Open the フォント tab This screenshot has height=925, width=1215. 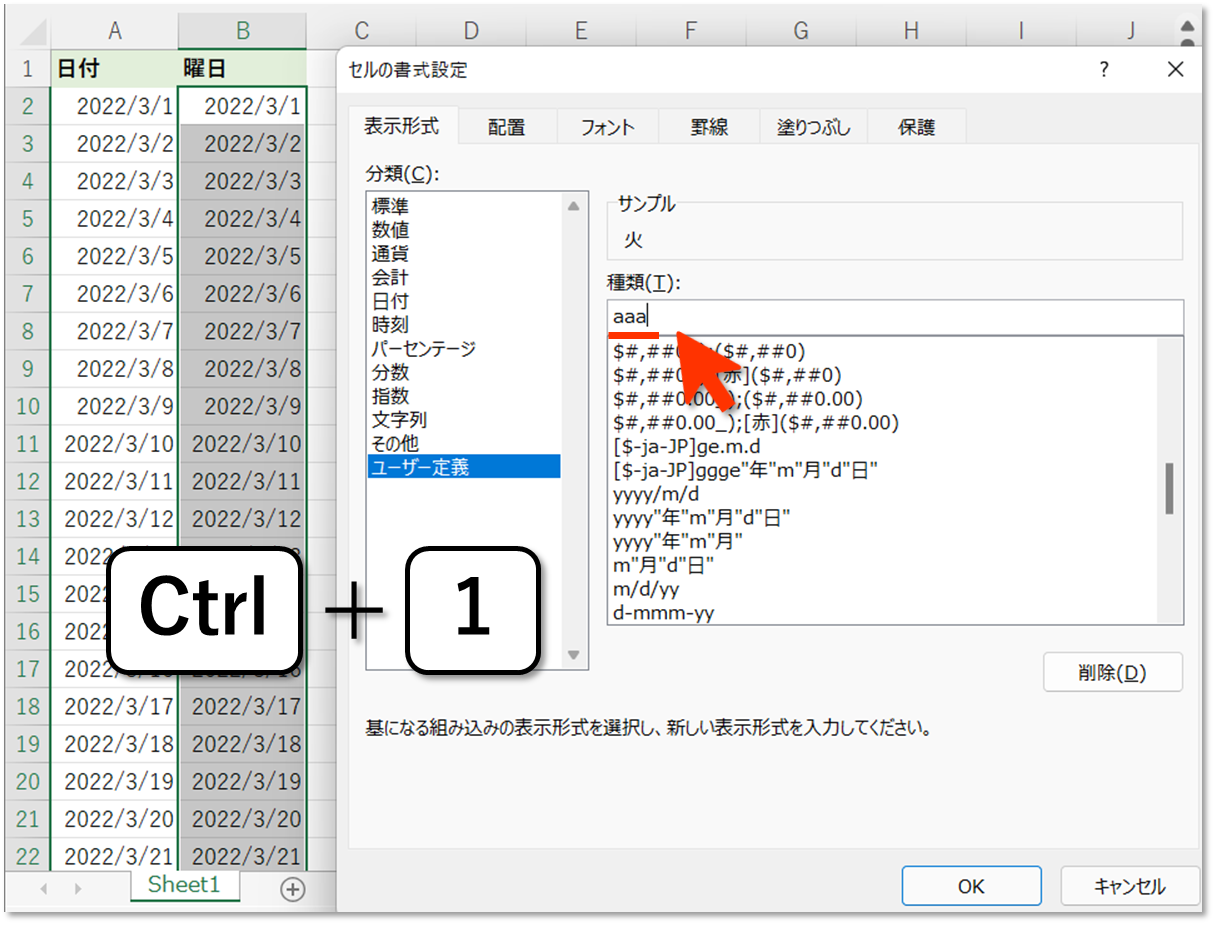point(608,127)
